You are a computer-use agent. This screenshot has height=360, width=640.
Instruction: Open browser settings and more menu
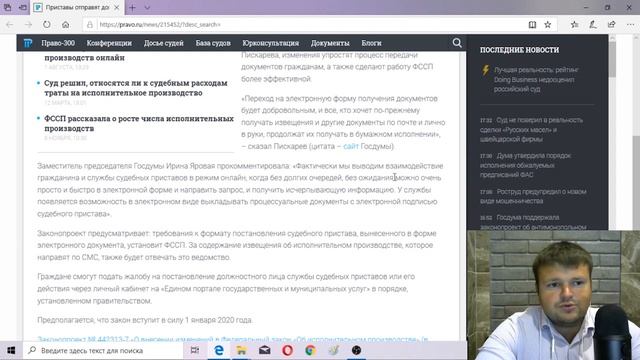(x=630, y=24)
